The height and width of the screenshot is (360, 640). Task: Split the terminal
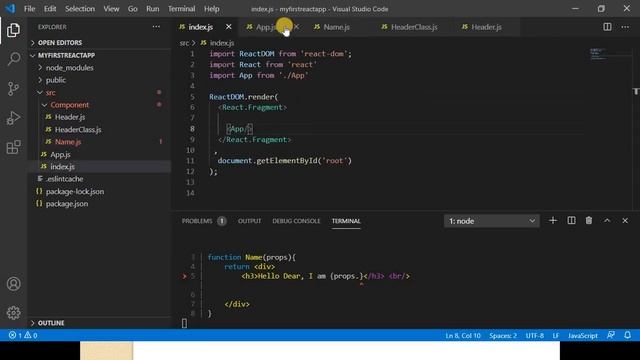tap(571, 221)
